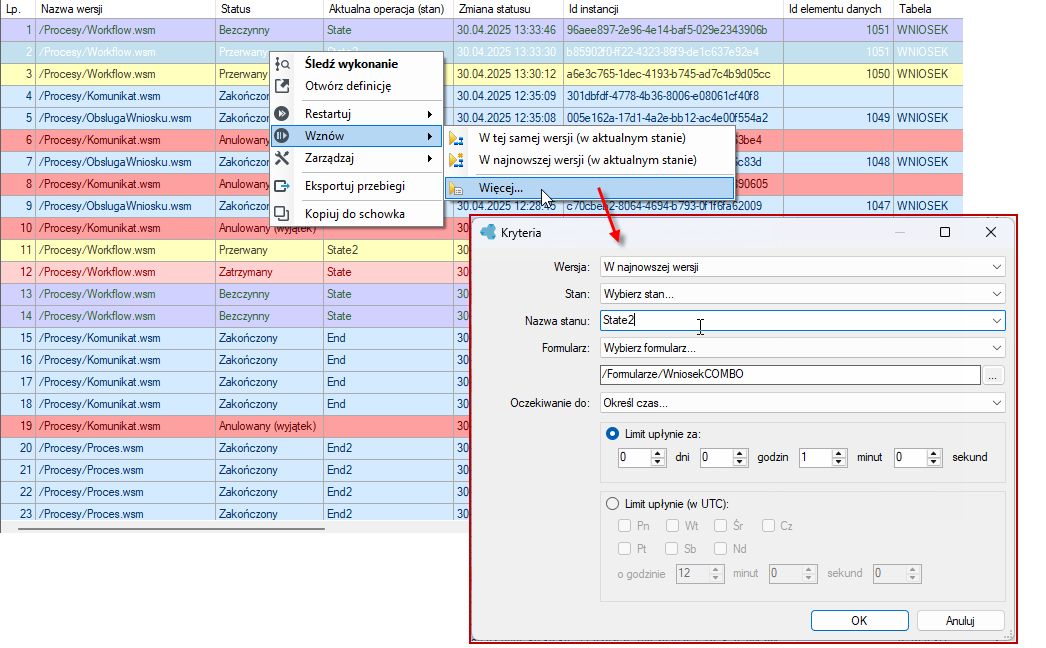Screen dimensions: 1046x648
Task: Expand the Zarządzaj submenu arrow
Action: [x=430, y=158]
